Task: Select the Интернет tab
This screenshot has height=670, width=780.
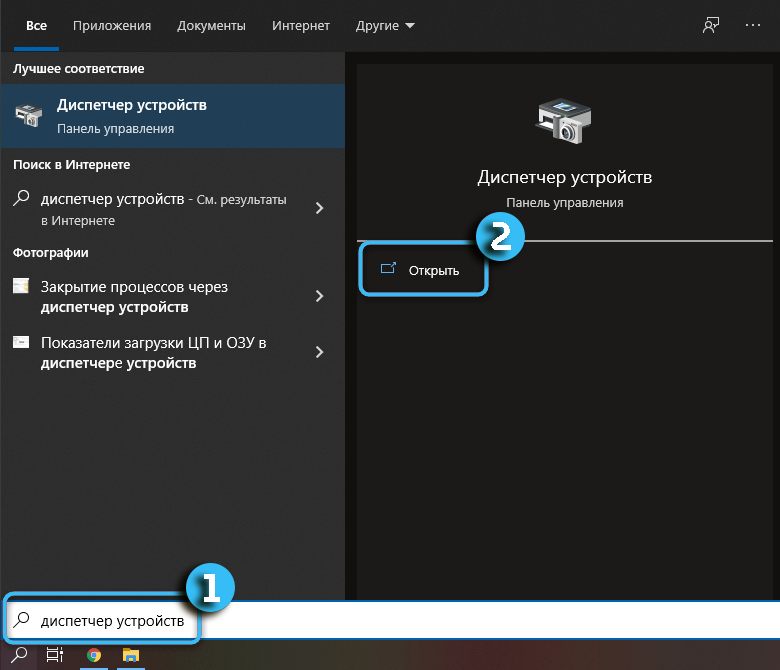Action: [299, 25]
